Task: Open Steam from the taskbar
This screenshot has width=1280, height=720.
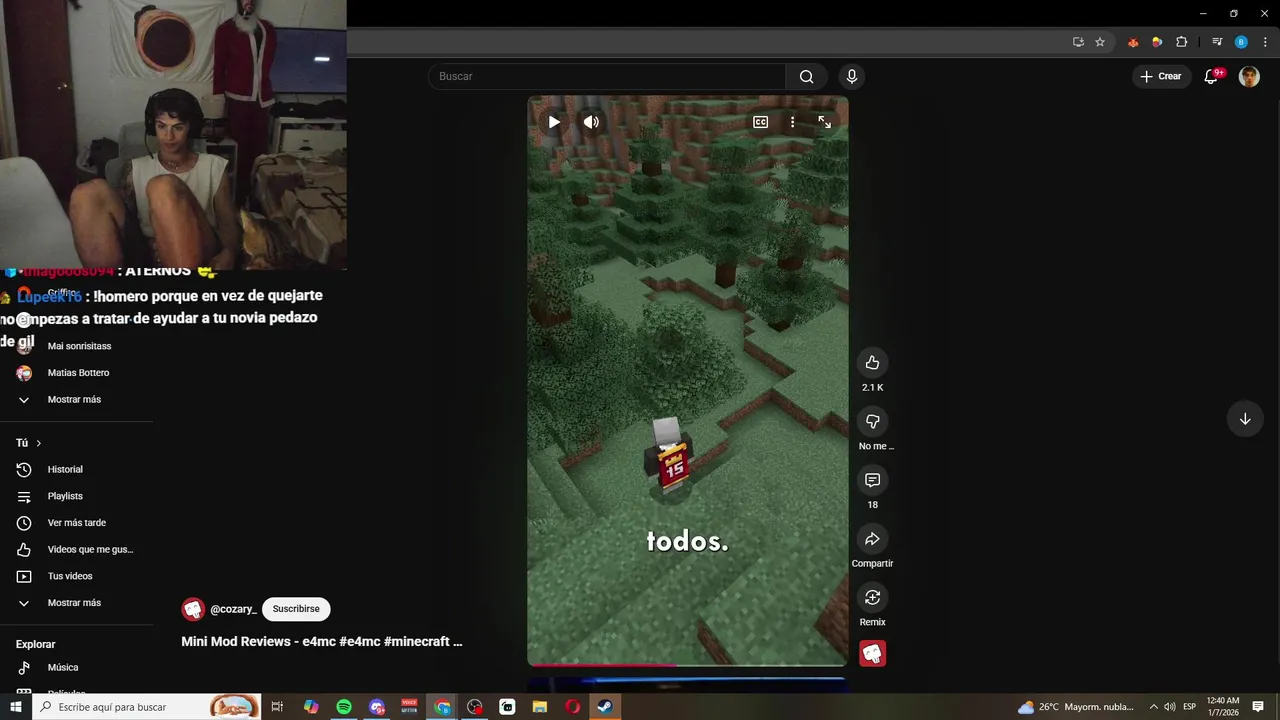Action: click(605, 707)
